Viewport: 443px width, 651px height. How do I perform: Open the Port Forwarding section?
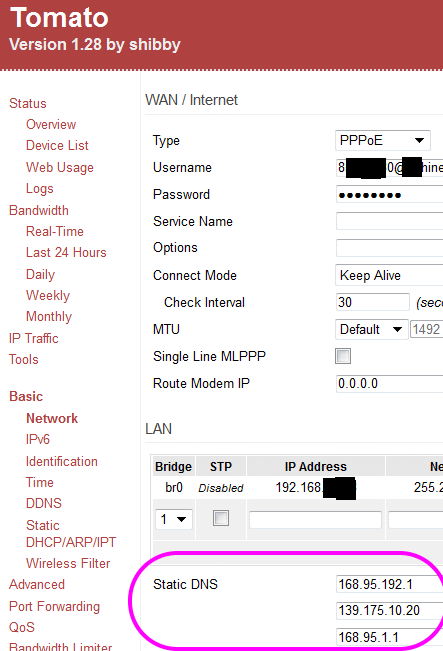click(54, 607)
